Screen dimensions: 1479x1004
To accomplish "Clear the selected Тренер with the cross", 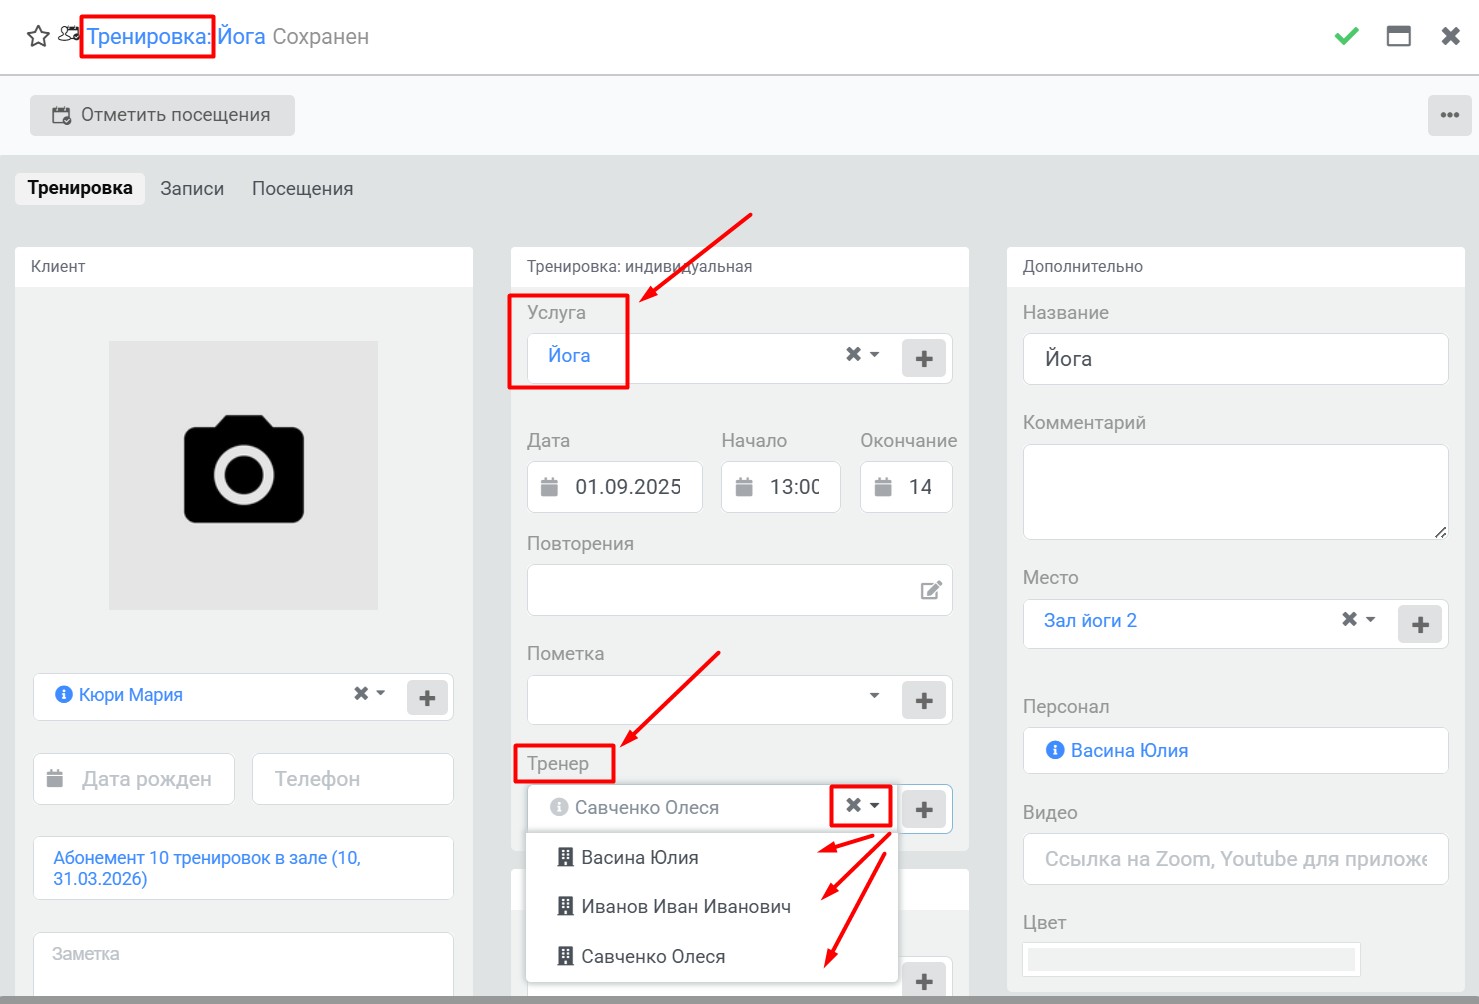I will [853, 805].
